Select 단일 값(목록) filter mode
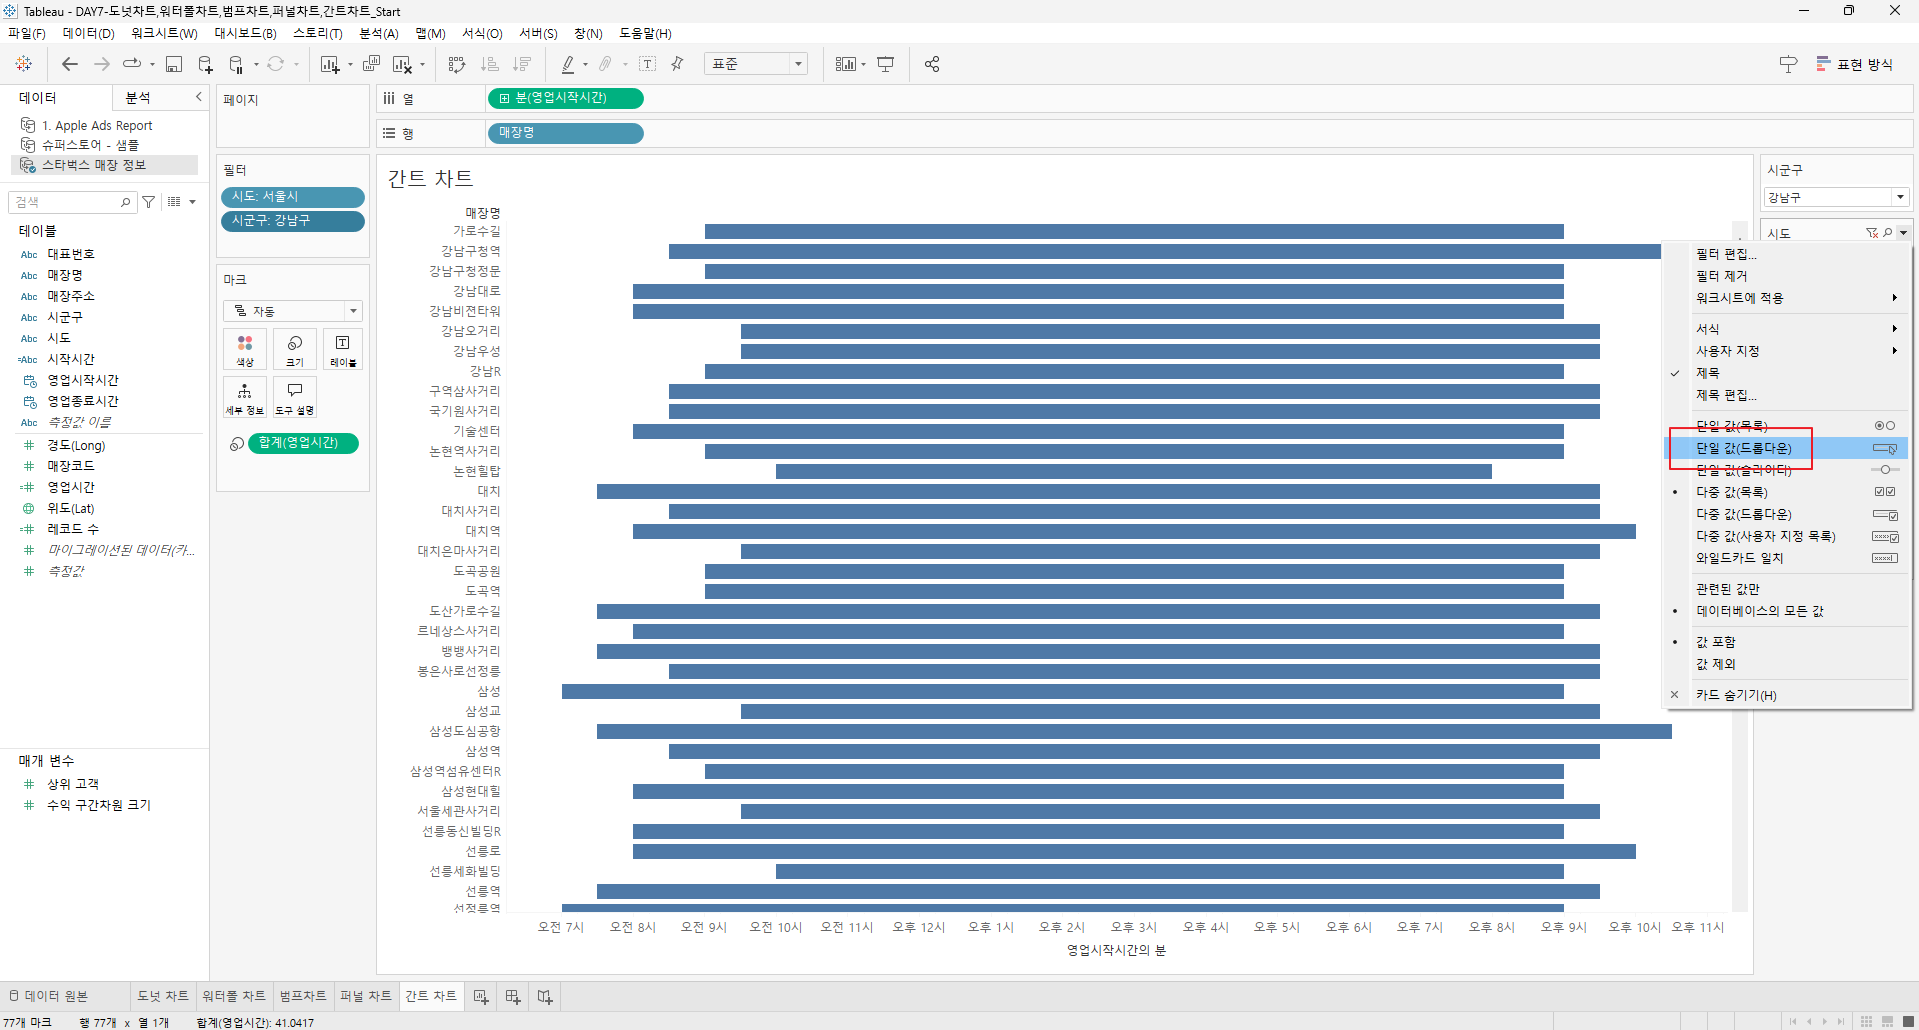The image size is (1919, 1030). tap(1787, 426)
